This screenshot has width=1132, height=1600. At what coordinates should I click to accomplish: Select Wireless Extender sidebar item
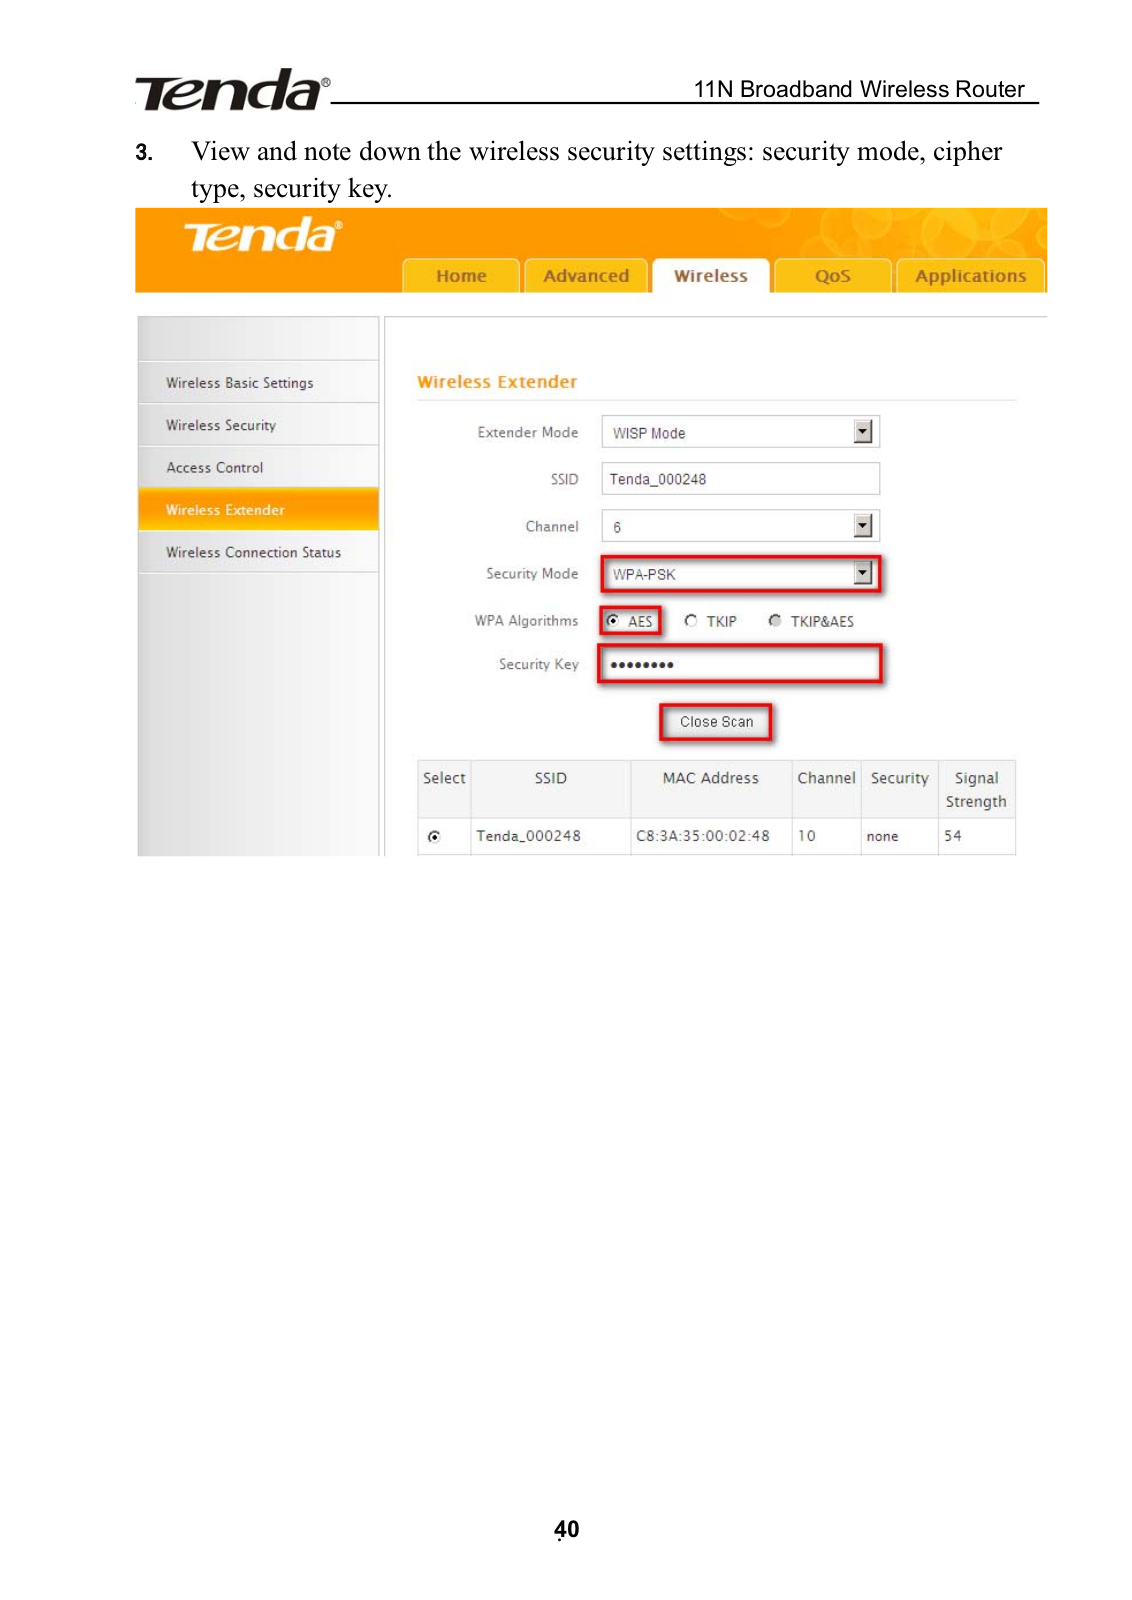point(258,509)
